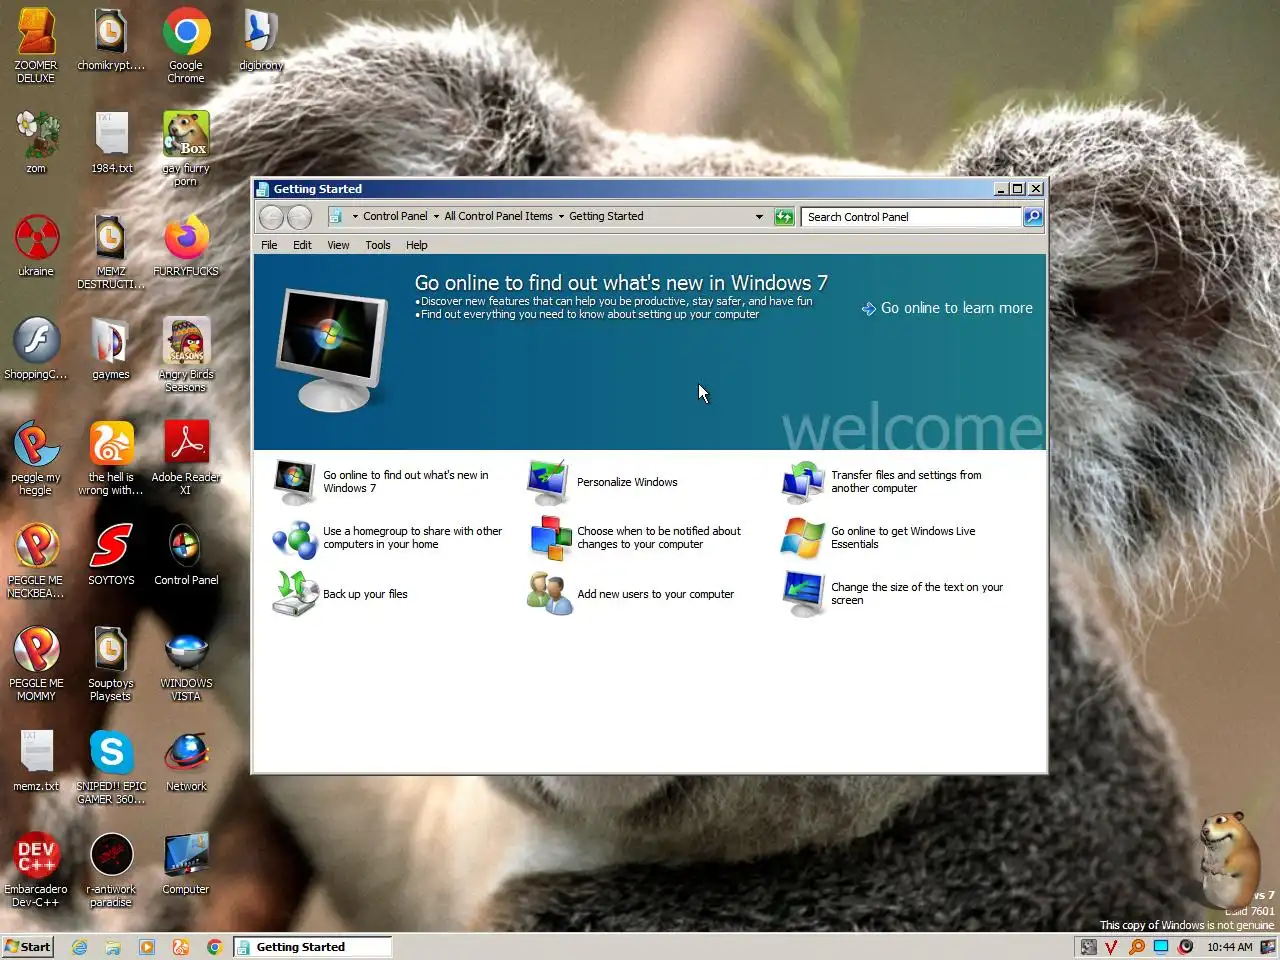This screenshot has width=1280, height=960.
Task: Select the memz.txt file icon
Action: 36,760
